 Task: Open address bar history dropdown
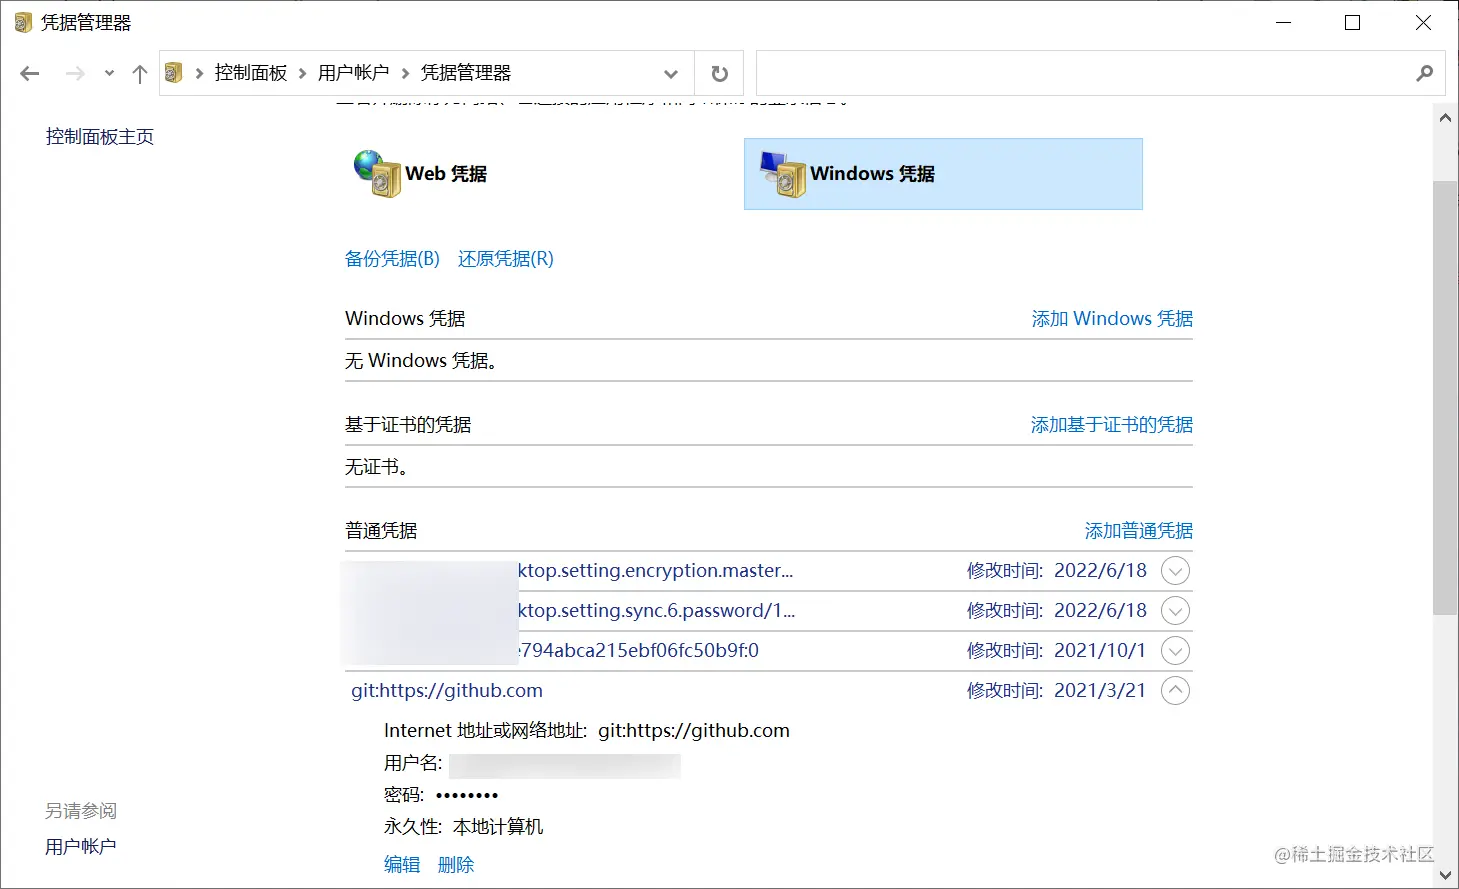671,74
